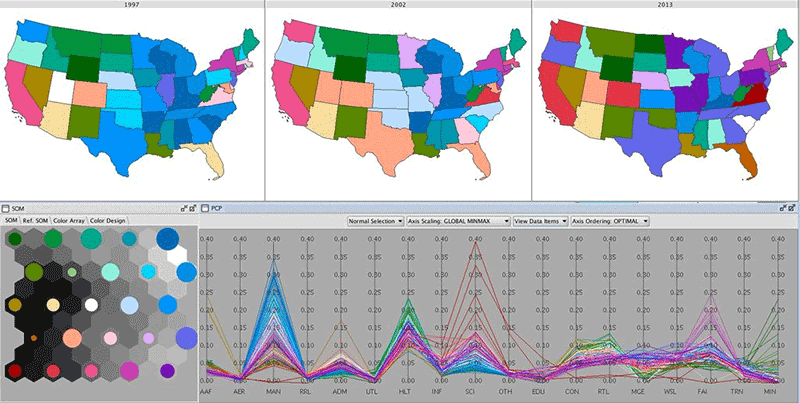Viewport: 800px width, 403px height.
Task: Maximize the SOM panel
Action: (193, 208)
